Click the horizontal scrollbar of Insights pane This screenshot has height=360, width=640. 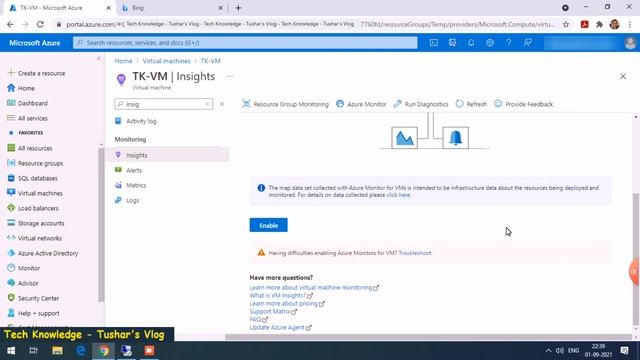pyautogui.click(x=428, y=337)
